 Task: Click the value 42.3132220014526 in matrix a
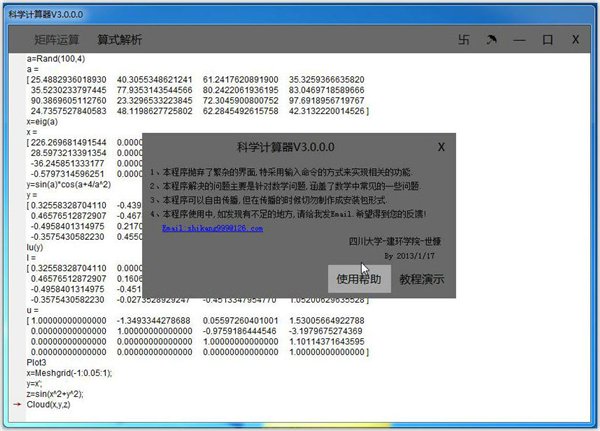326,111
